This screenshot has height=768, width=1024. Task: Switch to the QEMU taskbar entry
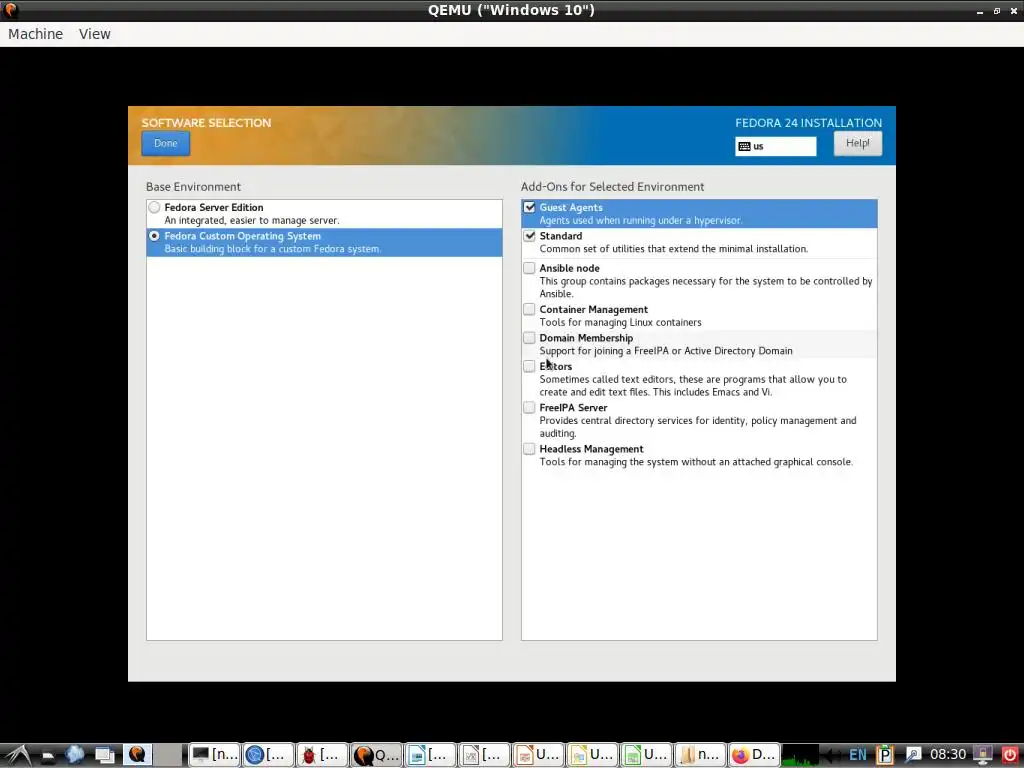(x=376, y=755)
